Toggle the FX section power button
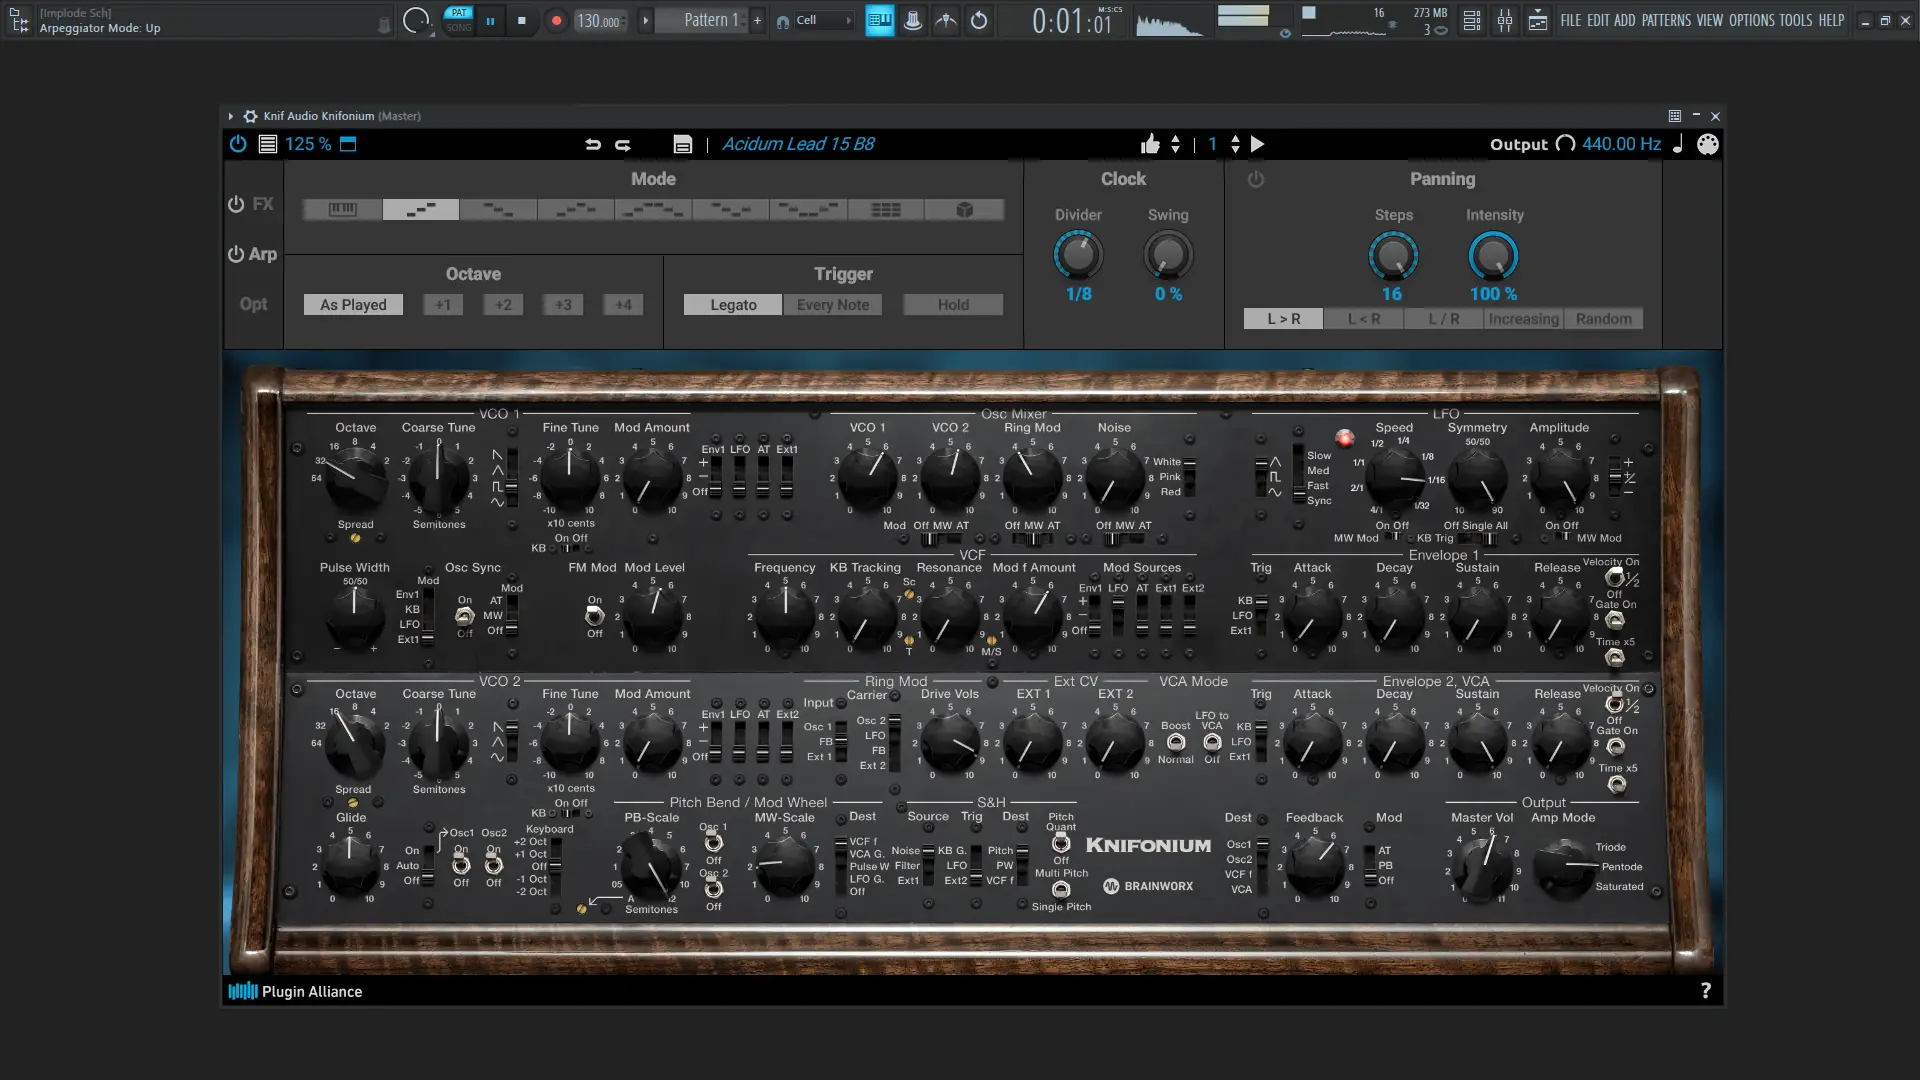 [x=236, y=204]
